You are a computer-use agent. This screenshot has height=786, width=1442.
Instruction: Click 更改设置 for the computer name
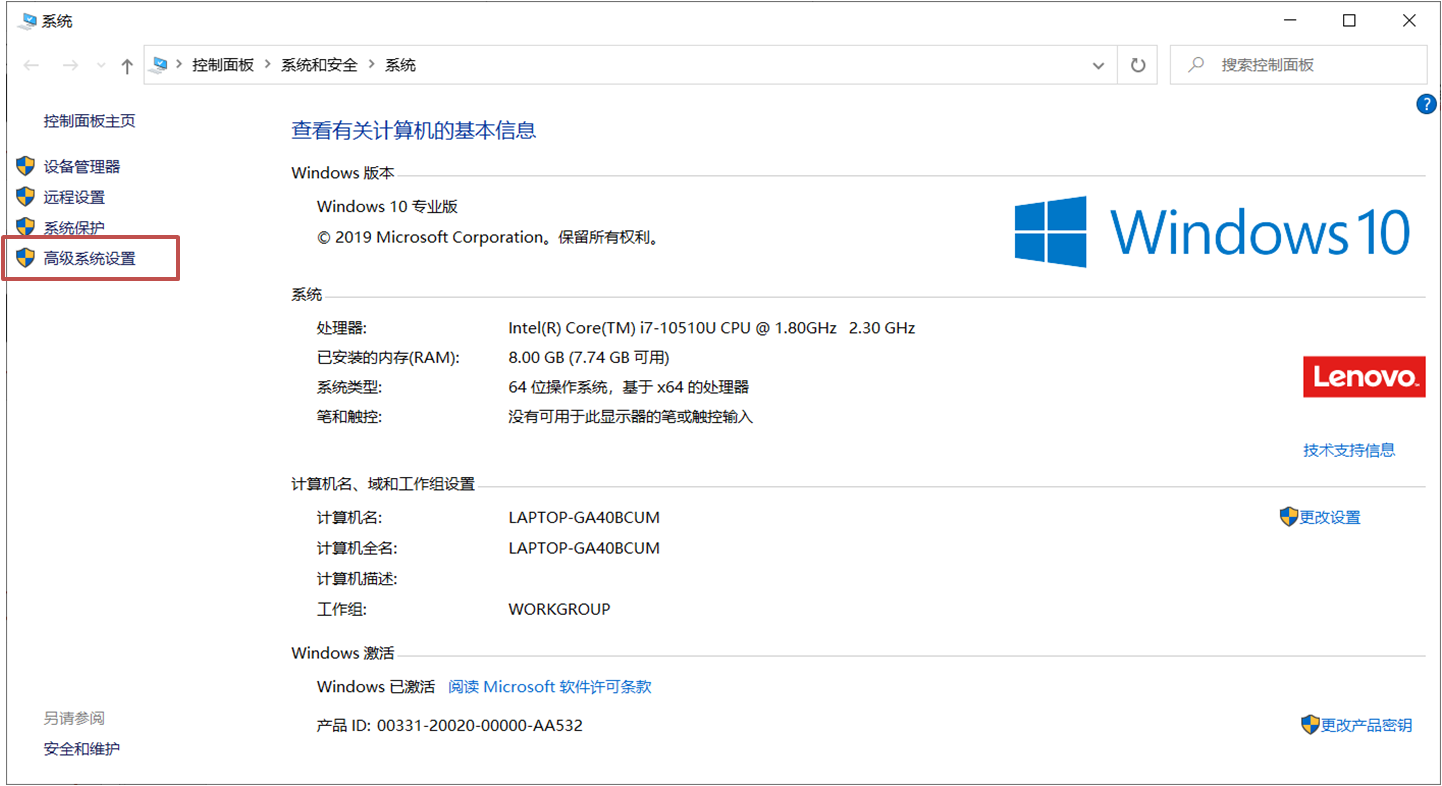click(x=1330, y=518)
